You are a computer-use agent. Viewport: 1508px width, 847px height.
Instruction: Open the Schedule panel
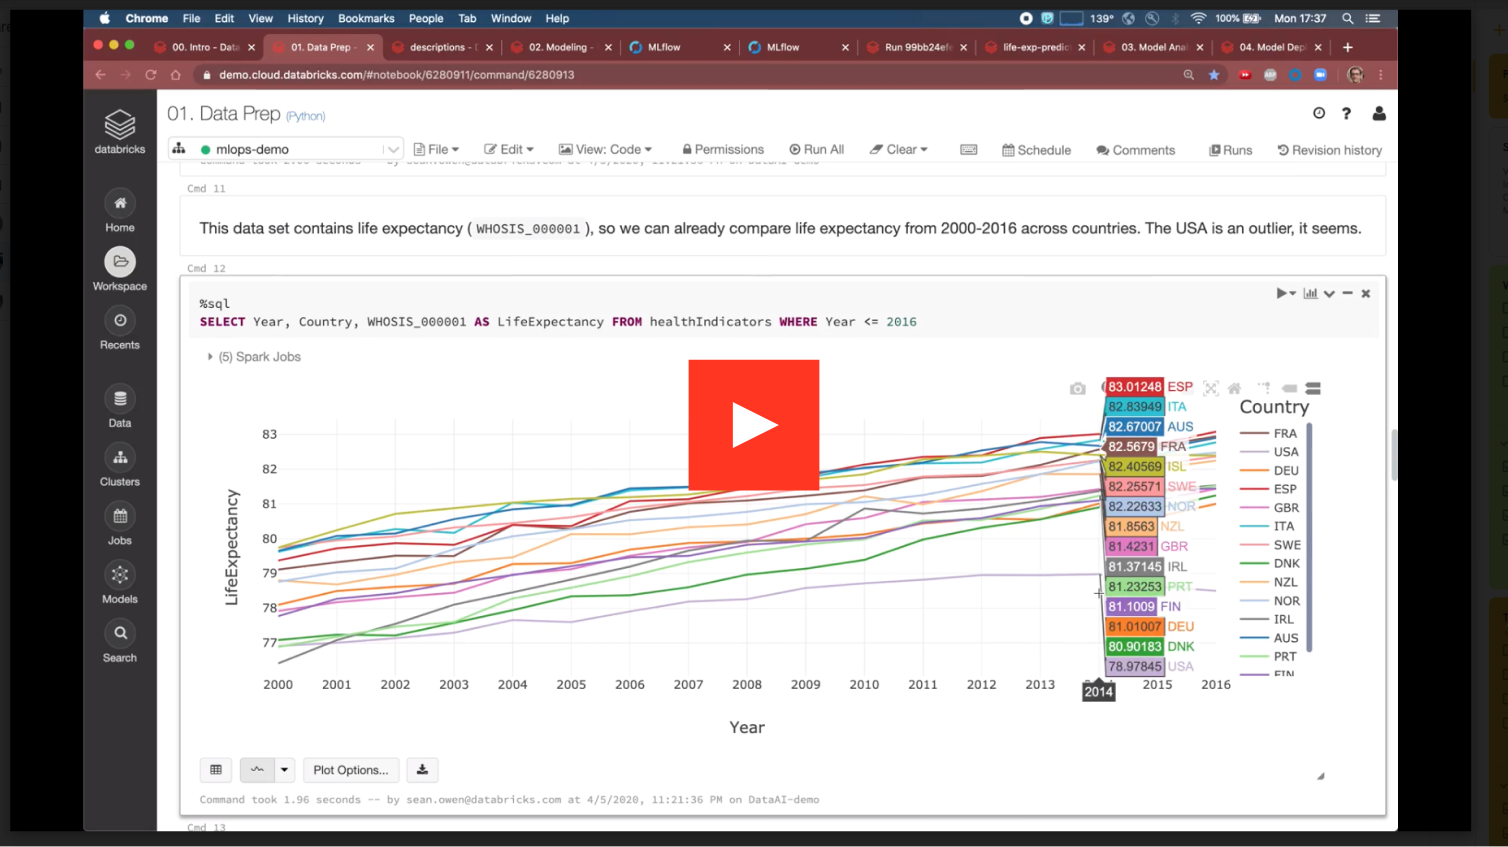1036,150
